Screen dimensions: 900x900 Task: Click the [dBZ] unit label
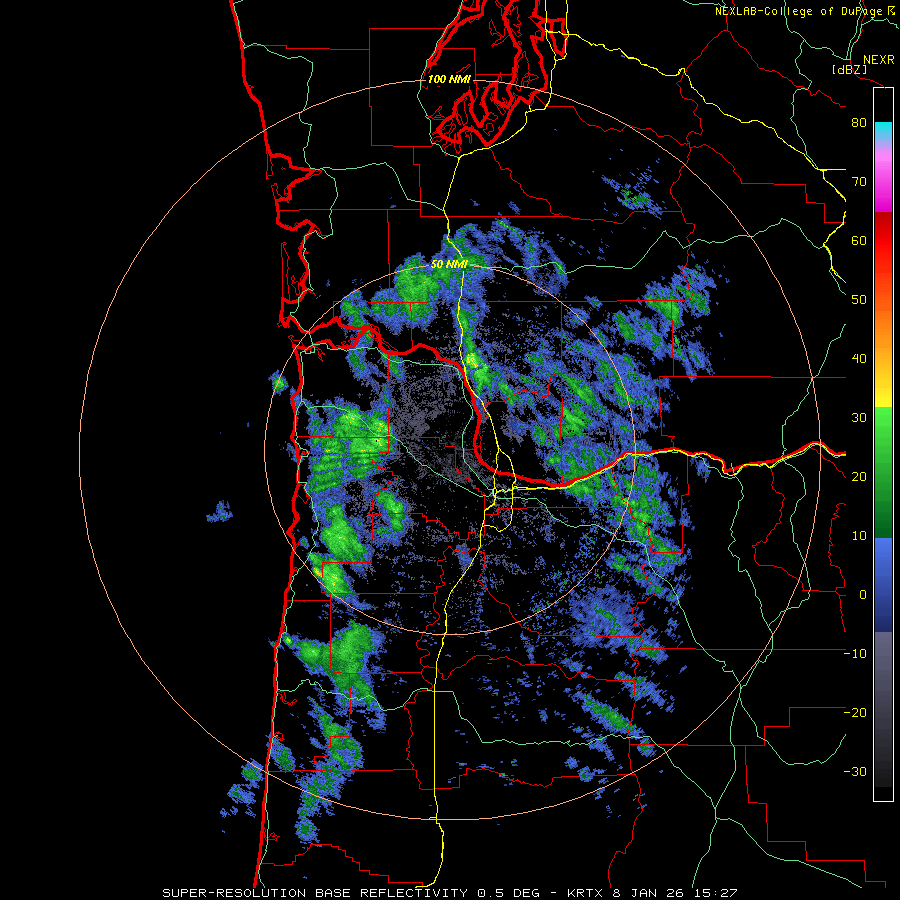click(x=849, y=70)
